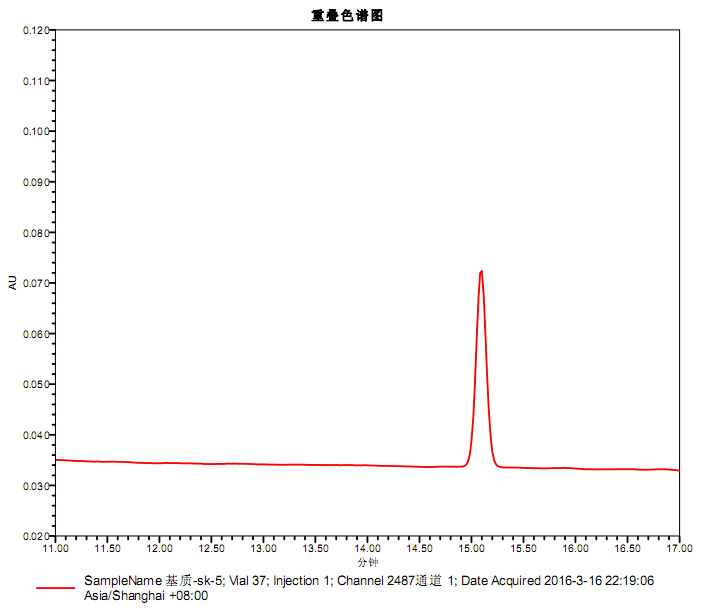Click y-axis value 0.040
This screenshot has height=610, width=703.
tap(36, 435)
